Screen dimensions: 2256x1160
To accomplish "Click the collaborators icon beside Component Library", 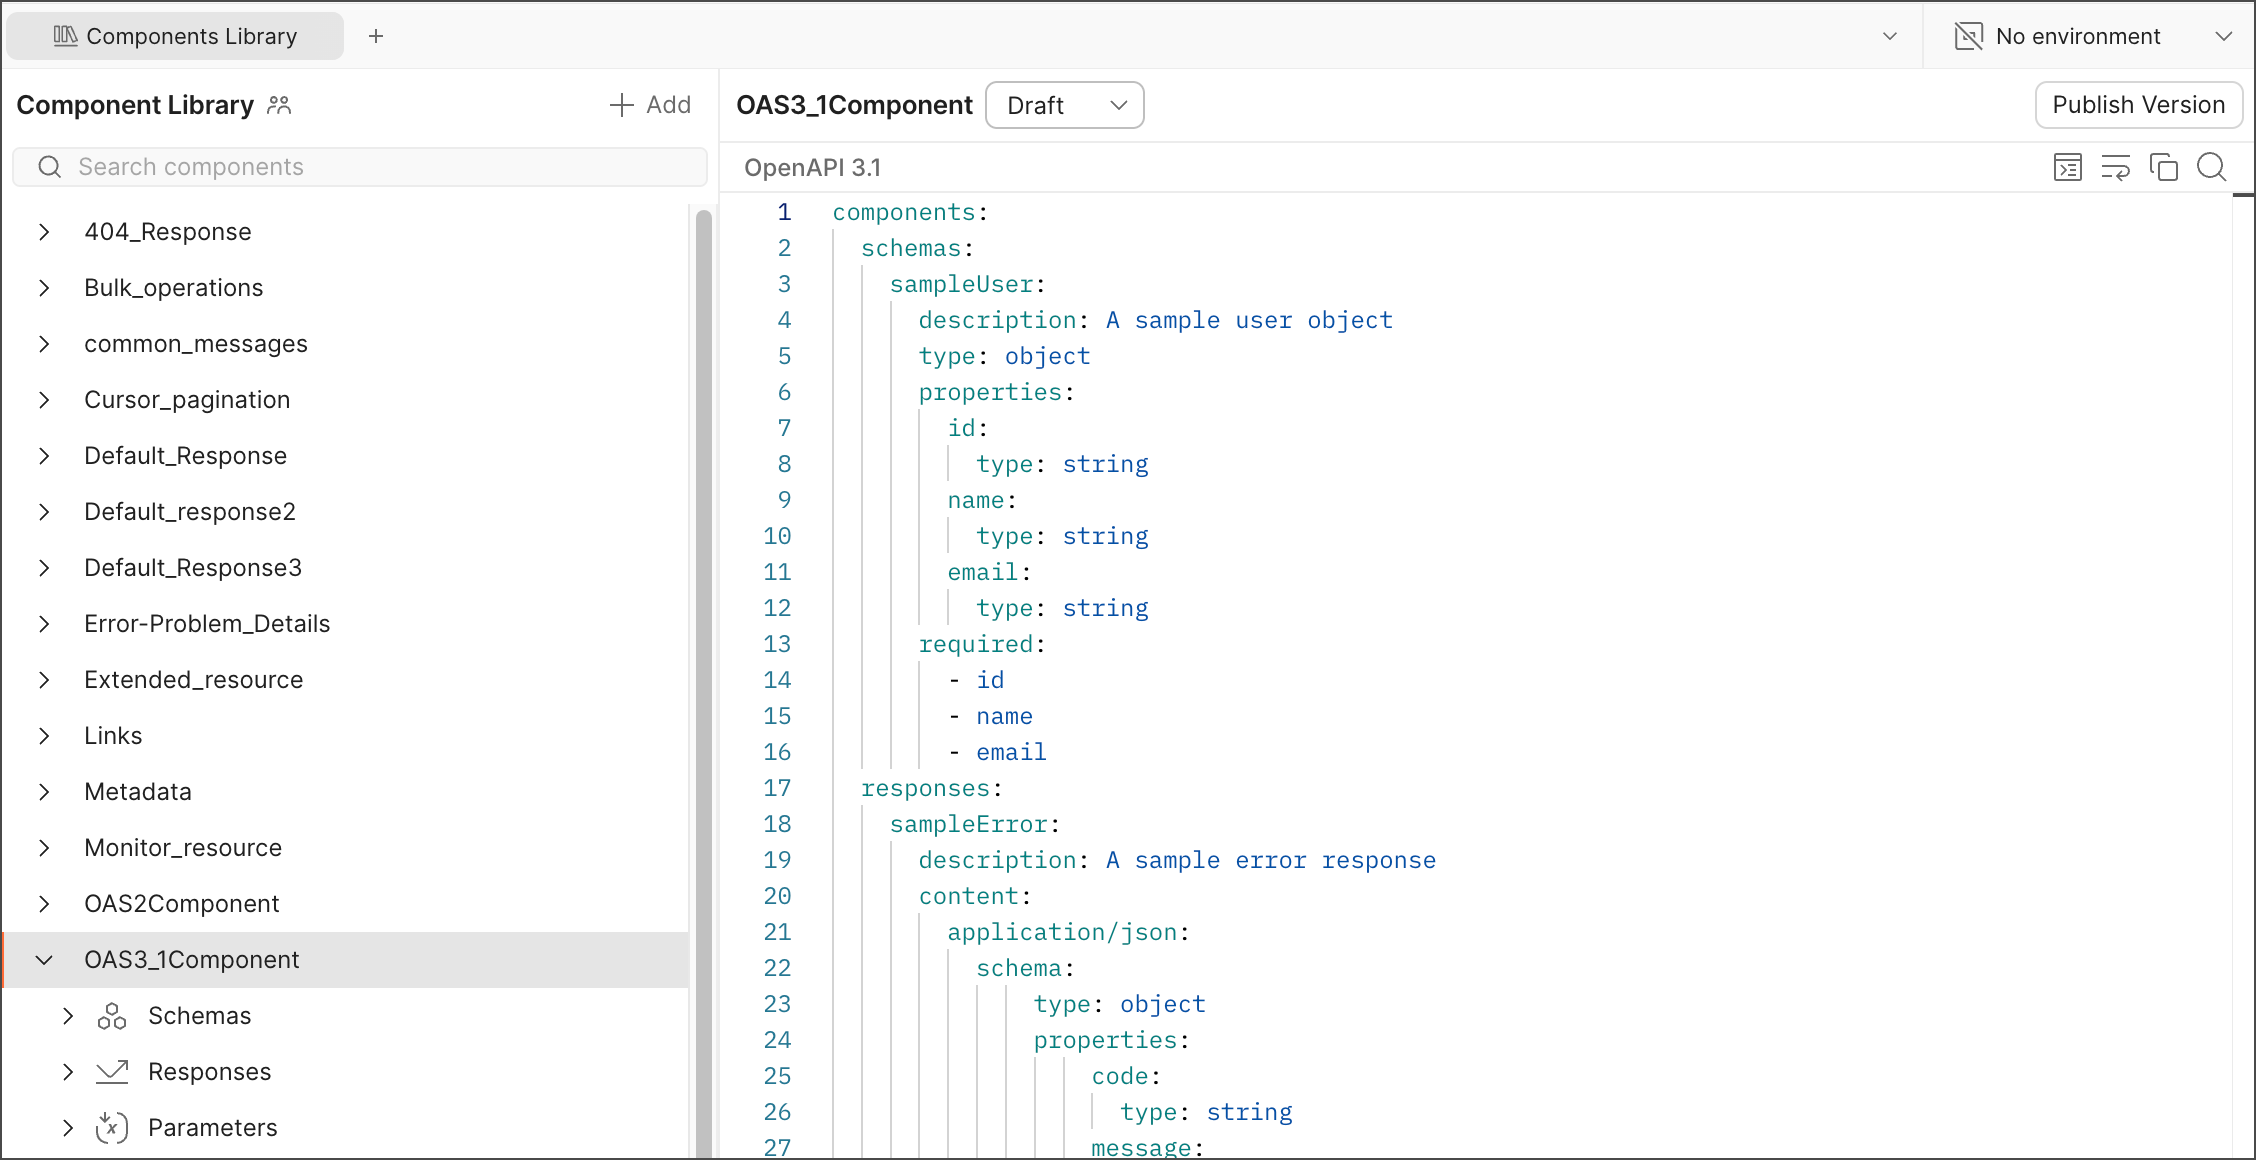I will pos(279,105).
